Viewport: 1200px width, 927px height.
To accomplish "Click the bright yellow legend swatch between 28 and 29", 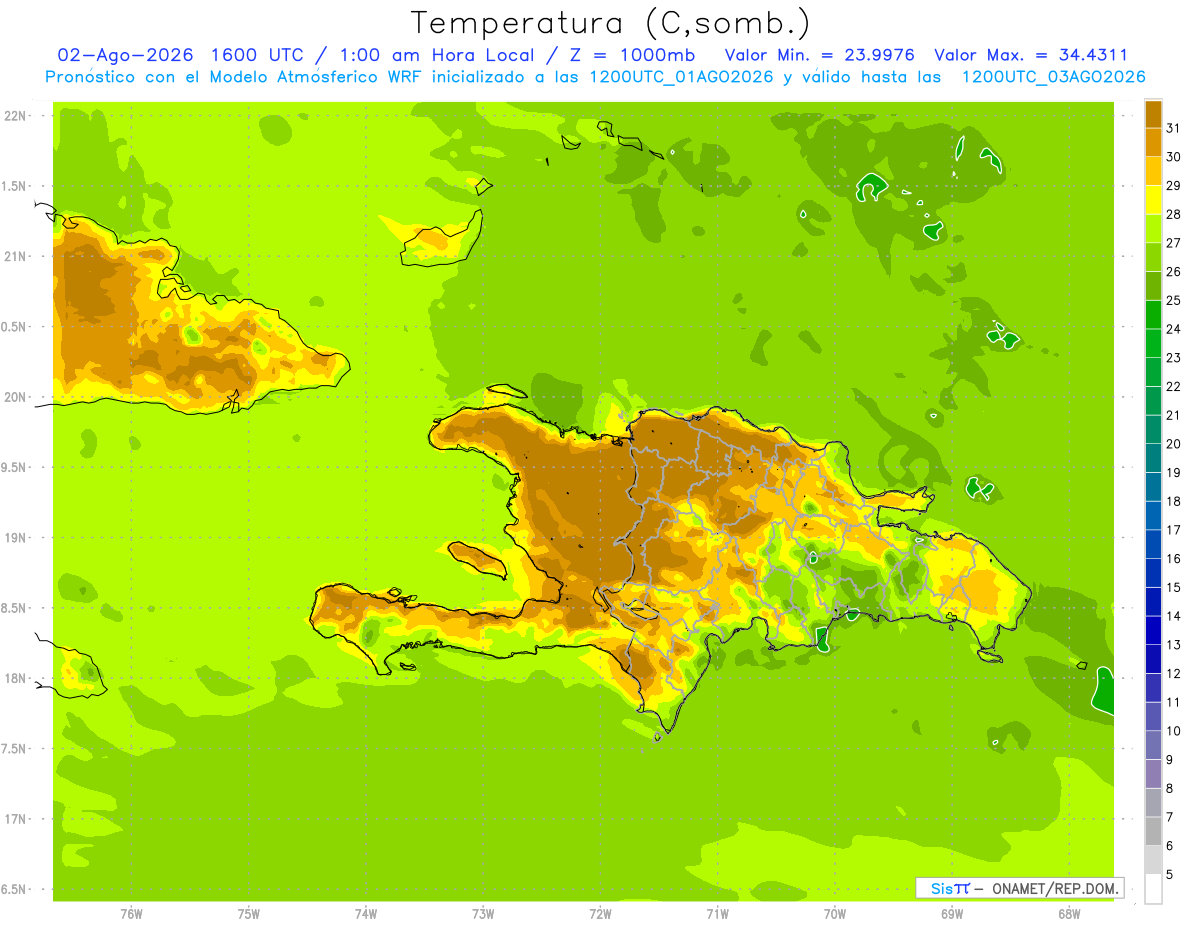I will [1153, 200].
